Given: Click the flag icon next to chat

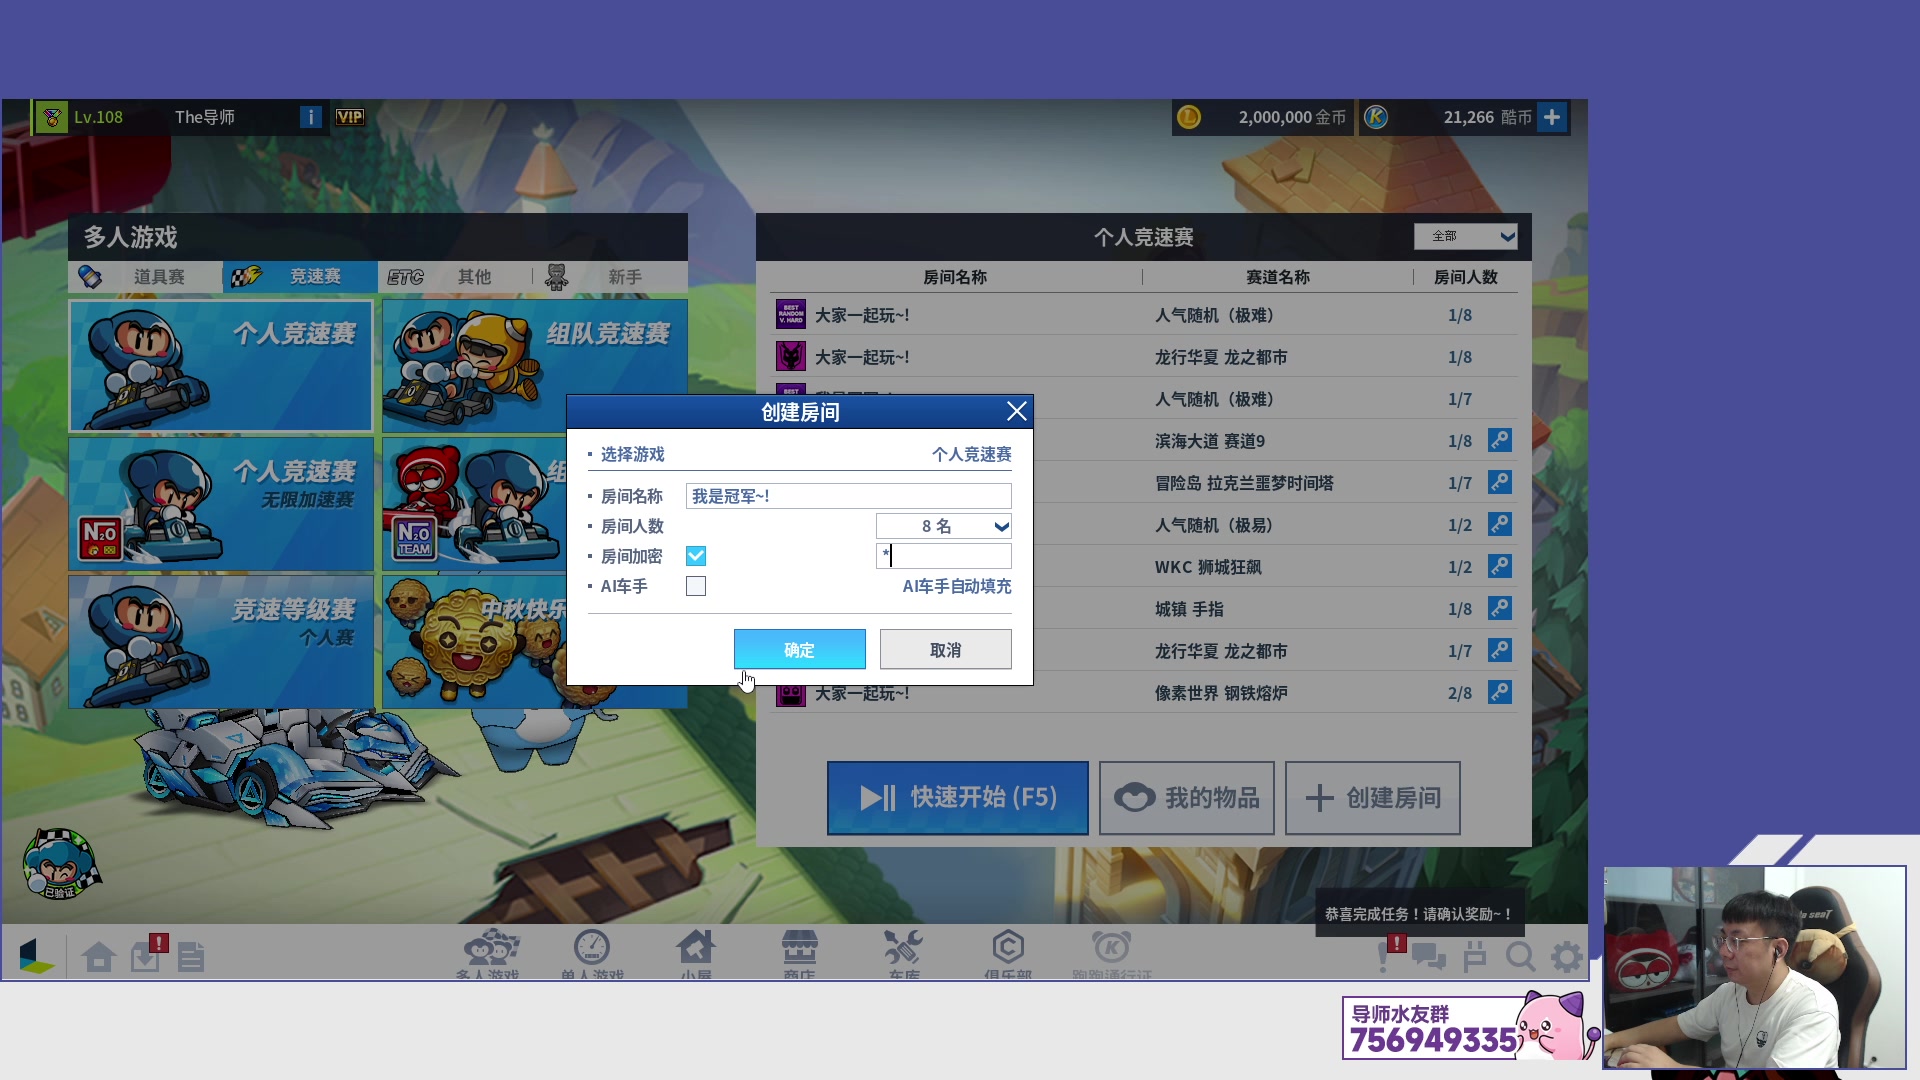Looking at the screenshot, I should [x=1475, y=957].
